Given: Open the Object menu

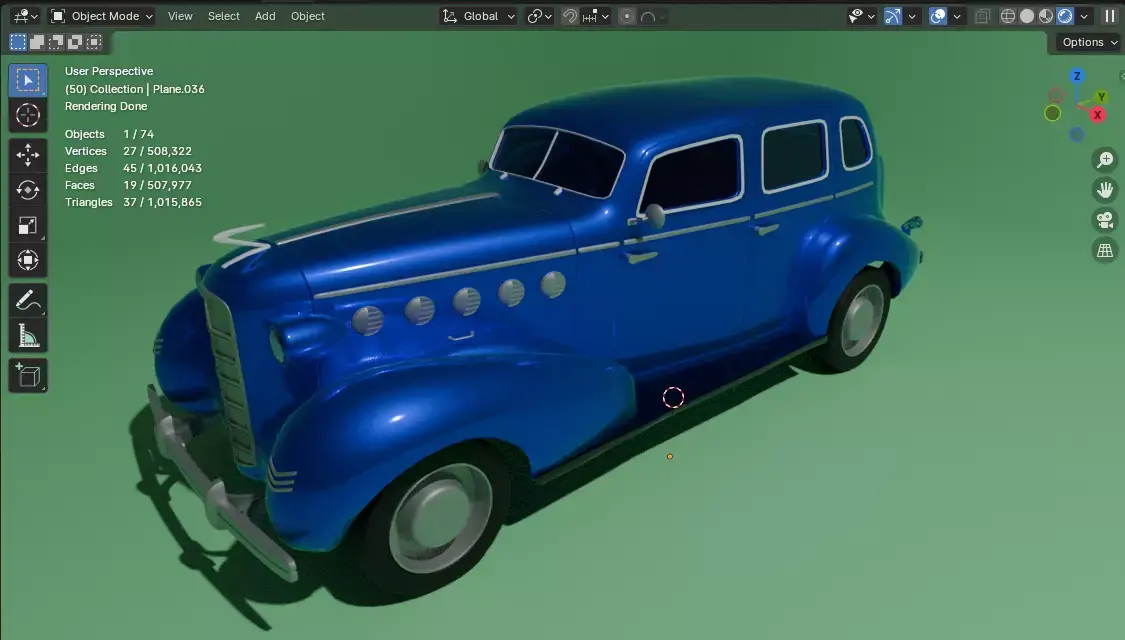Looking at the screenshot, I should (x=308, y=16).
